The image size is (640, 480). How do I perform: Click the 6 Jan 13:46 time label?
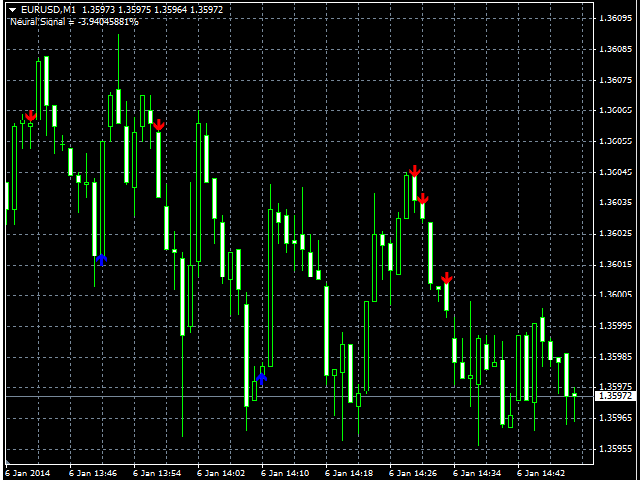point(93,473)
